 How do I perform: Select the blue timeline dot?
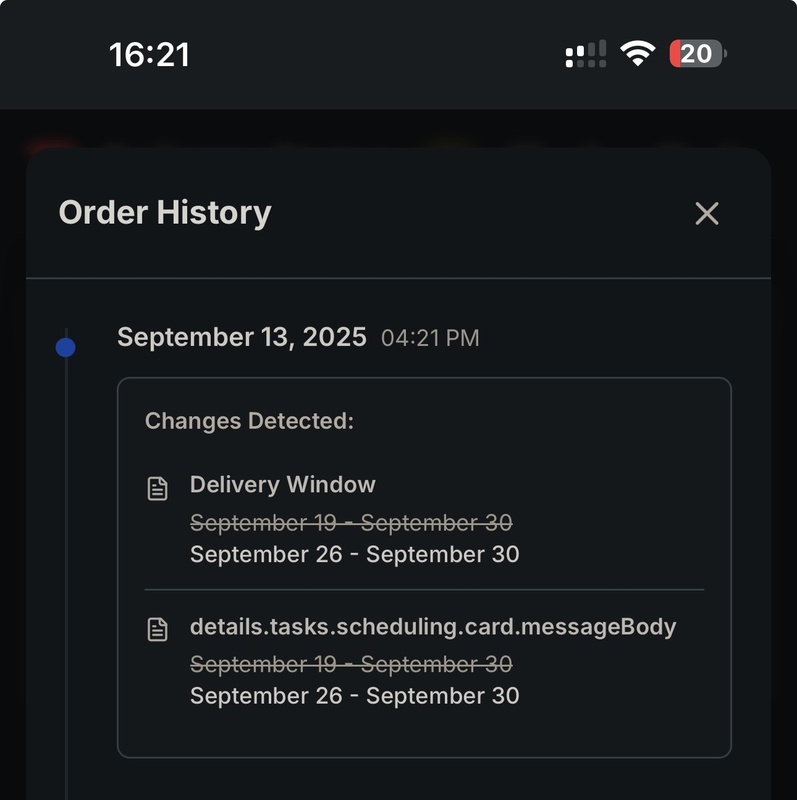(66, 348)
